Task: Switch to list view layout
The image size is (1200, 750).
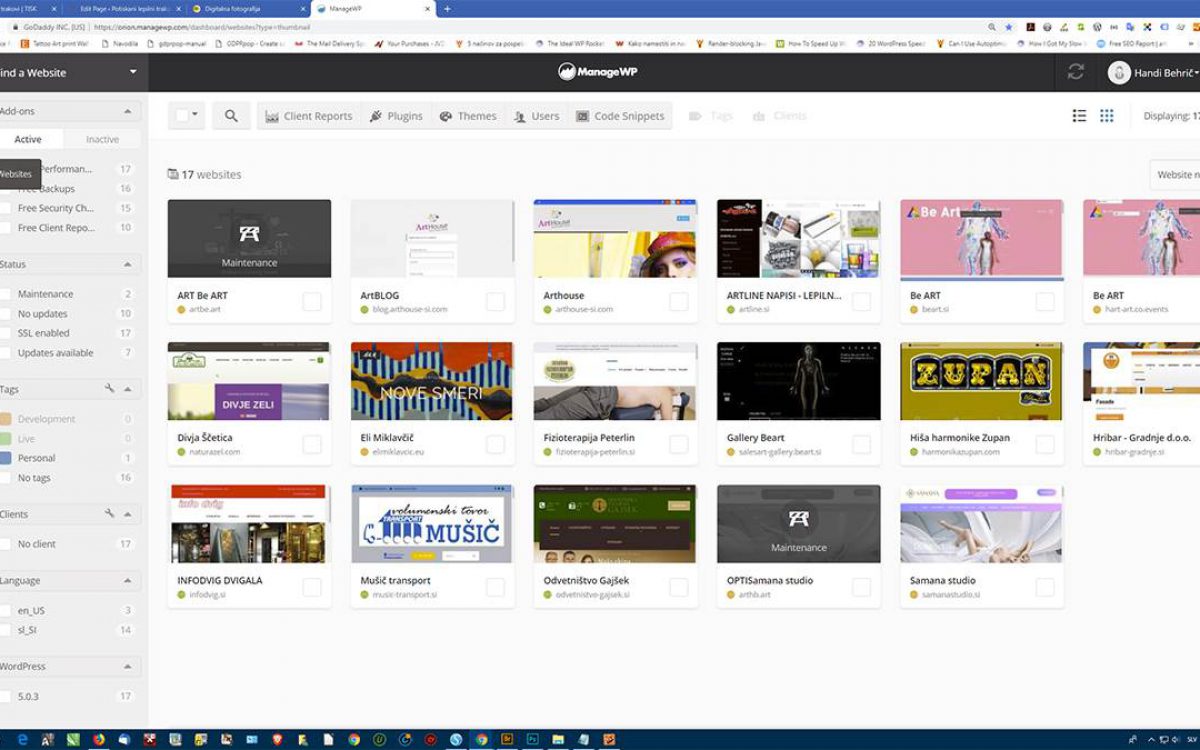Action: [1079, 116]
